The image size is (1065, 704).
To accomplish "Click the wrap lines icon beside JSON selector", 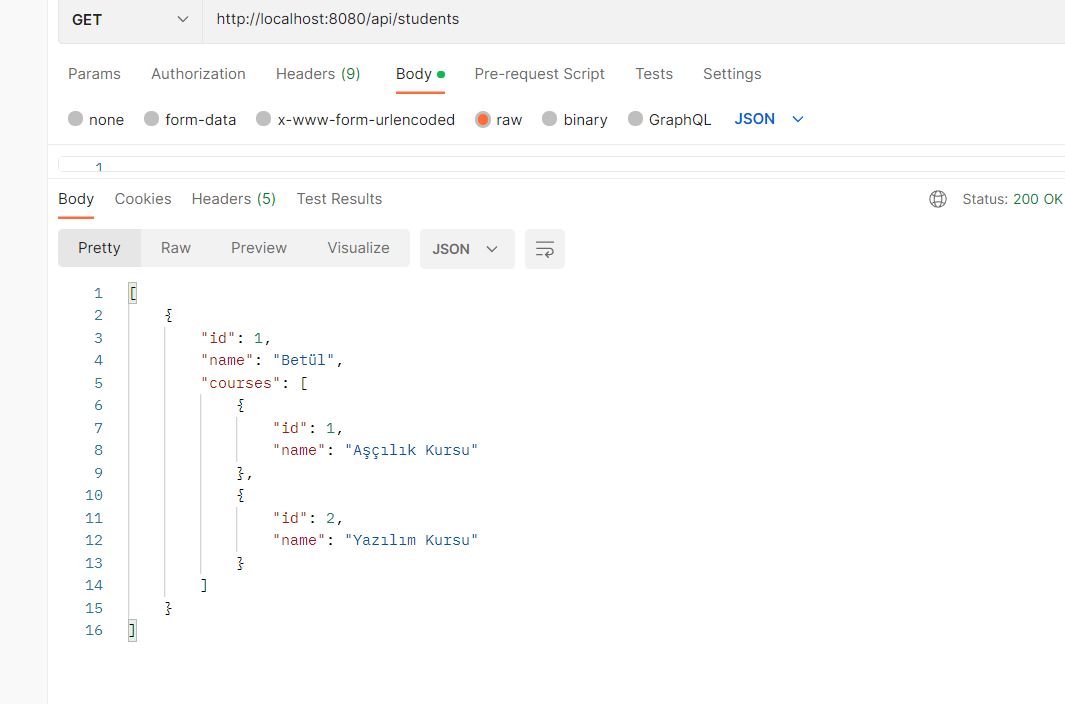I will (544, 248).
